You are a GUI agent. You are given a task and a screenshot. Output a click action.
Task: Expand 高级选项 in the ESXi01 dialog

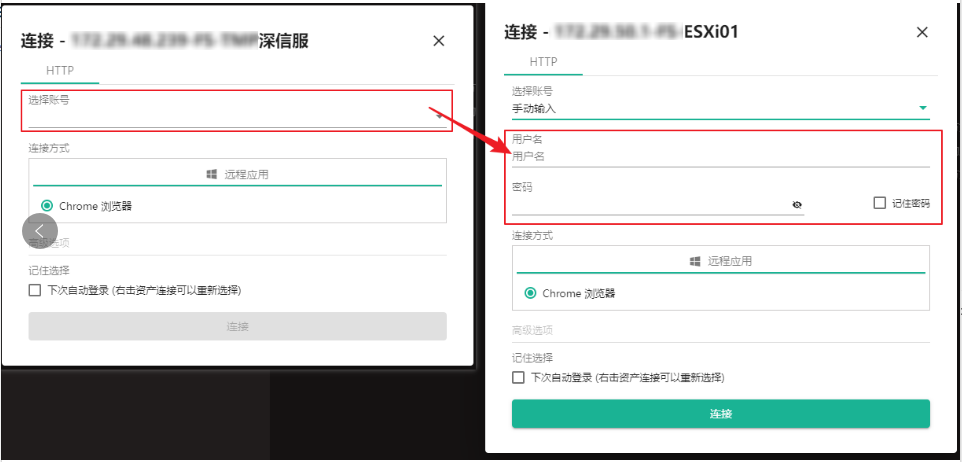coord(533,330)
